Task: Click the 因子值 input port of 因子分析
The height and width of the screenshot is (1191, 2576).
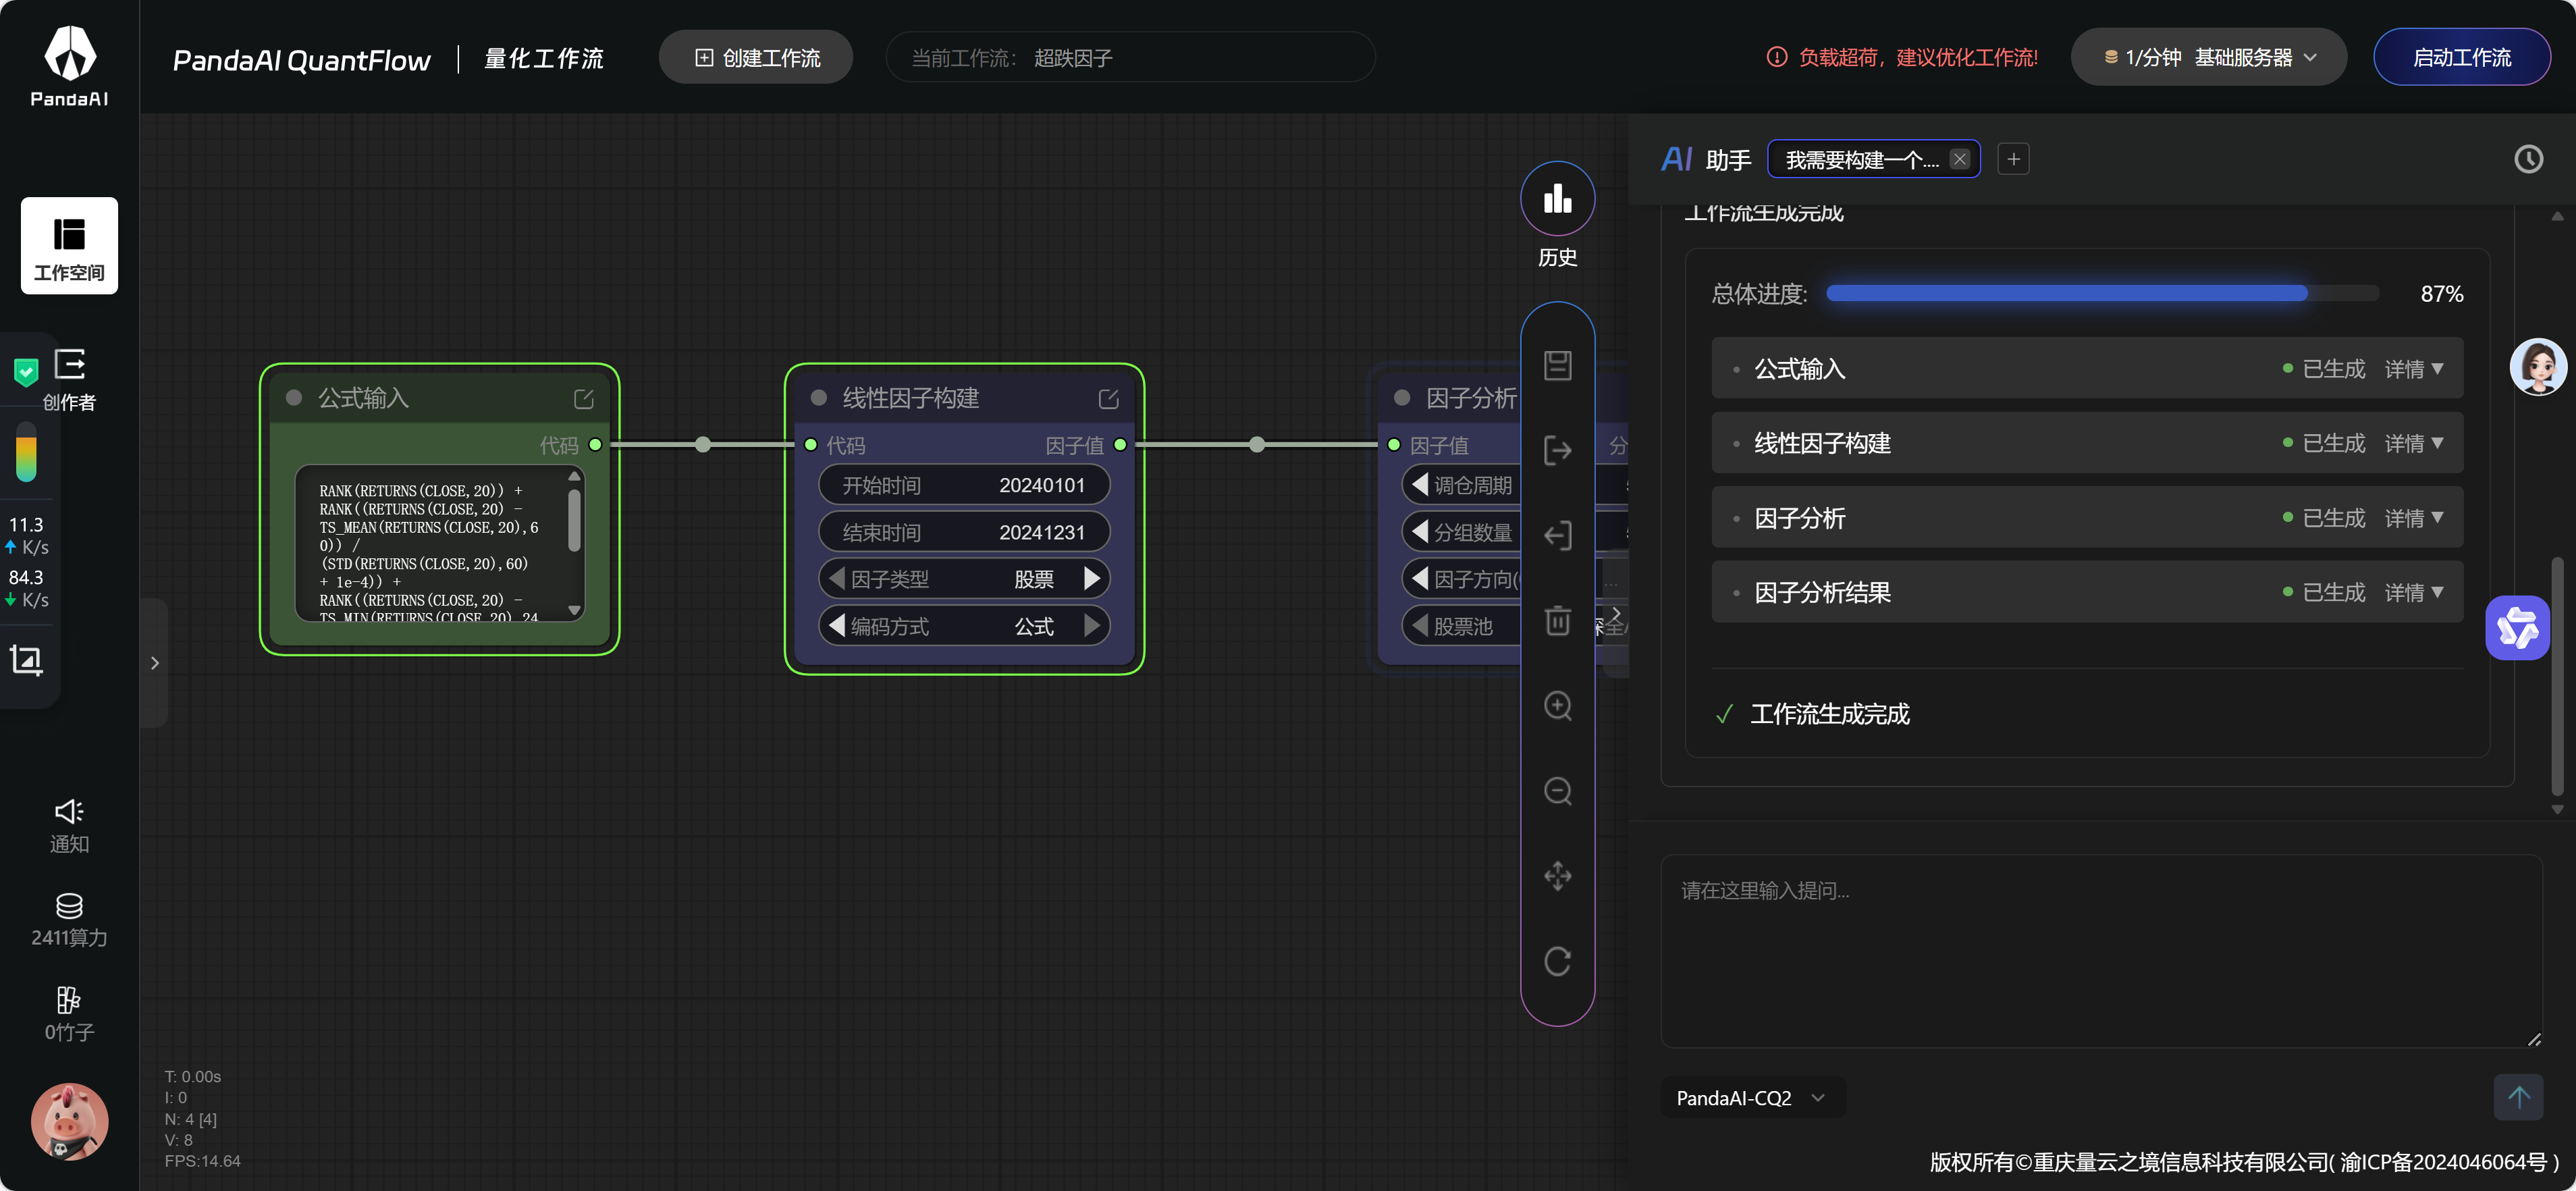Action: point(1394,444)
